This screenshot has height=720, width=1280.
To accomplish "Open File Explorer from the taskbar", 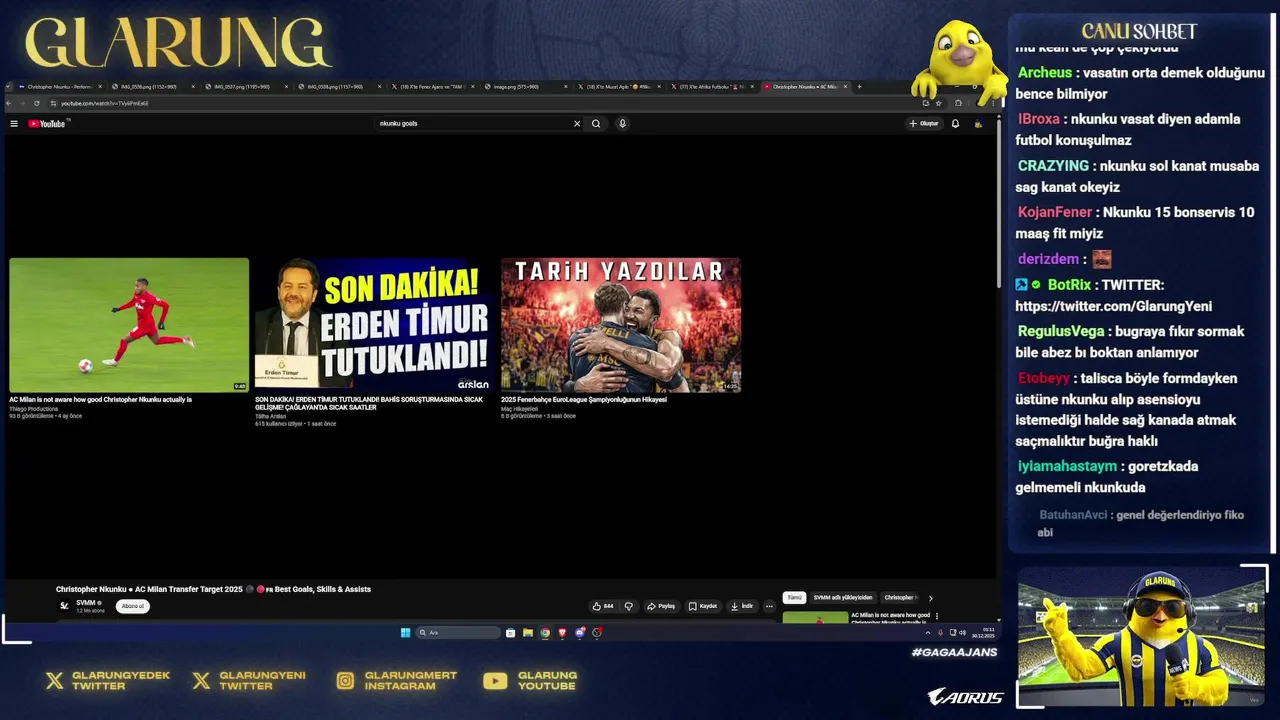I will tap(527, 633).
